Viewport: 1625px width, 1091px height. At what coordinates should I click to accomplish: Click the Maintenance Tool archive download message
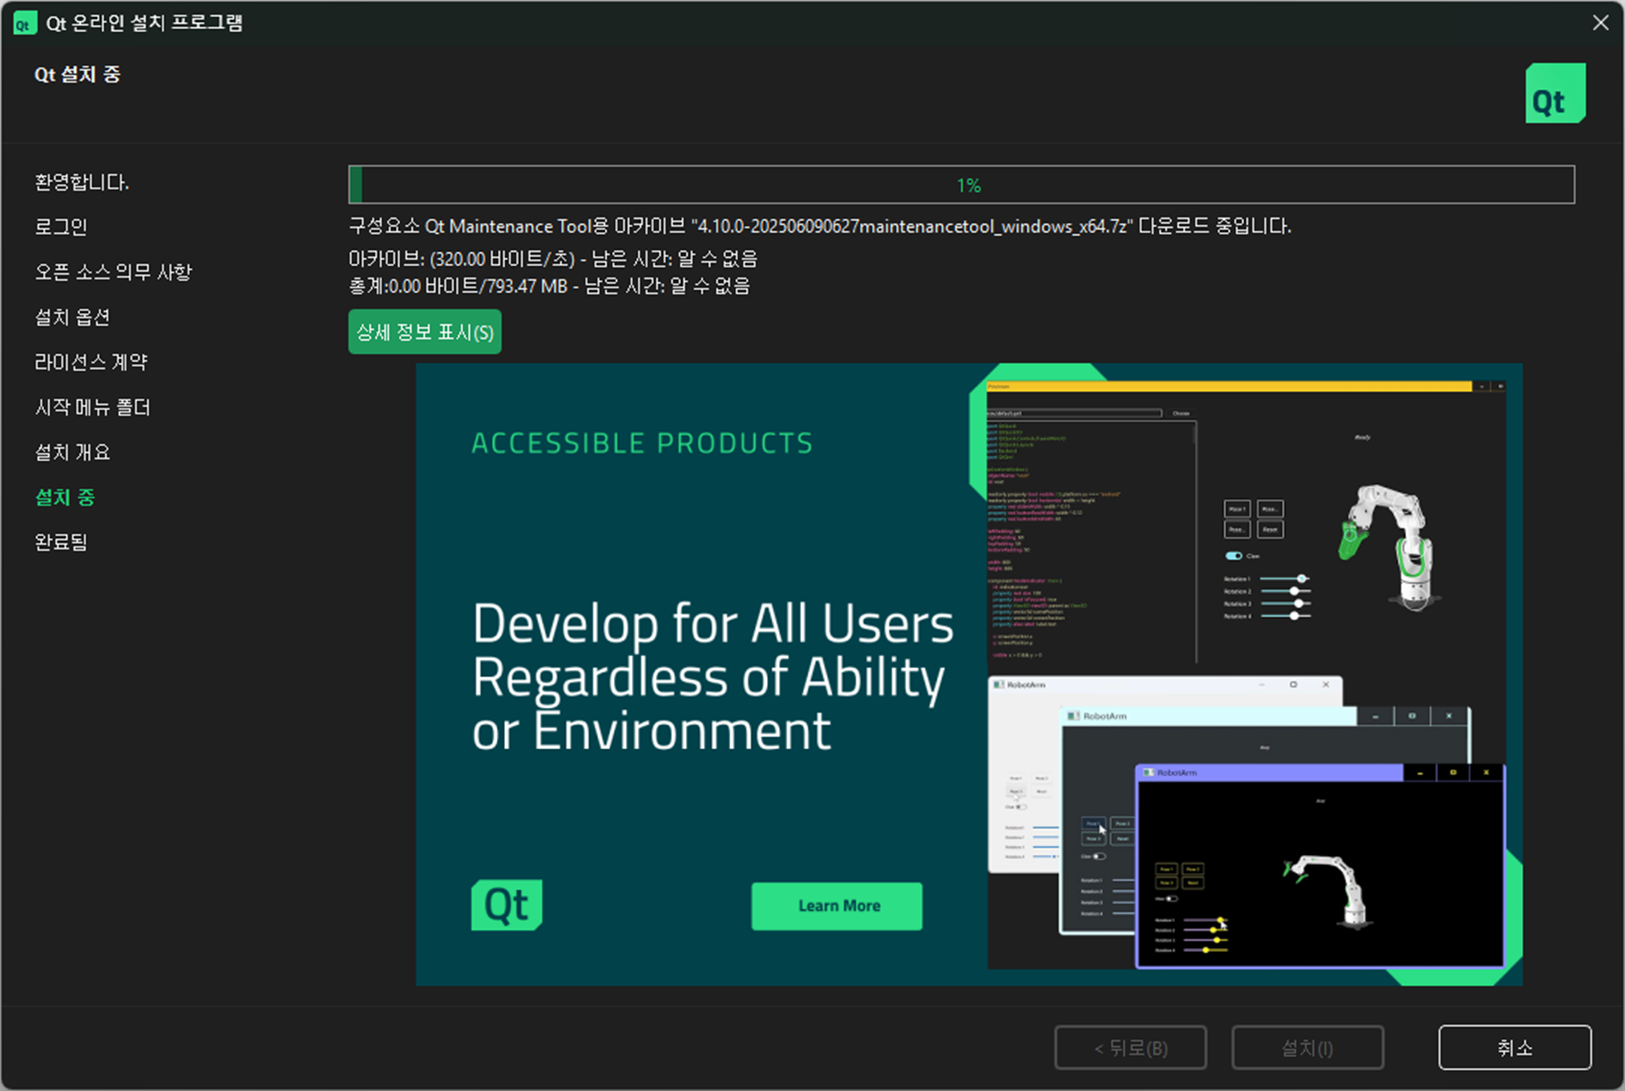click(820, 226)
